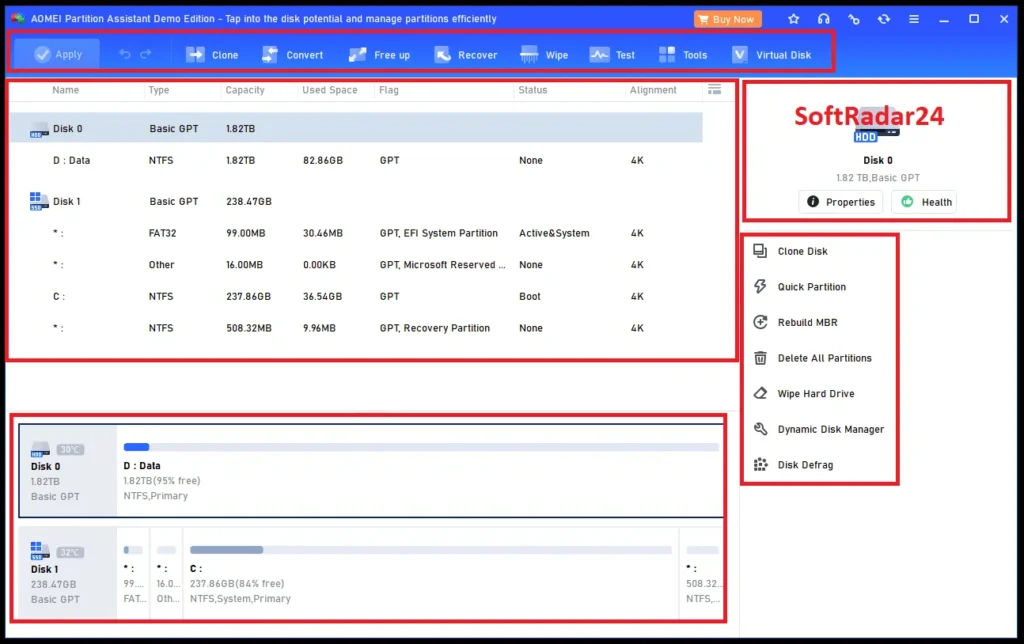This screenshot has width=1024, height=644.
Task: Select the C : partition row
Action: [356, 296]
